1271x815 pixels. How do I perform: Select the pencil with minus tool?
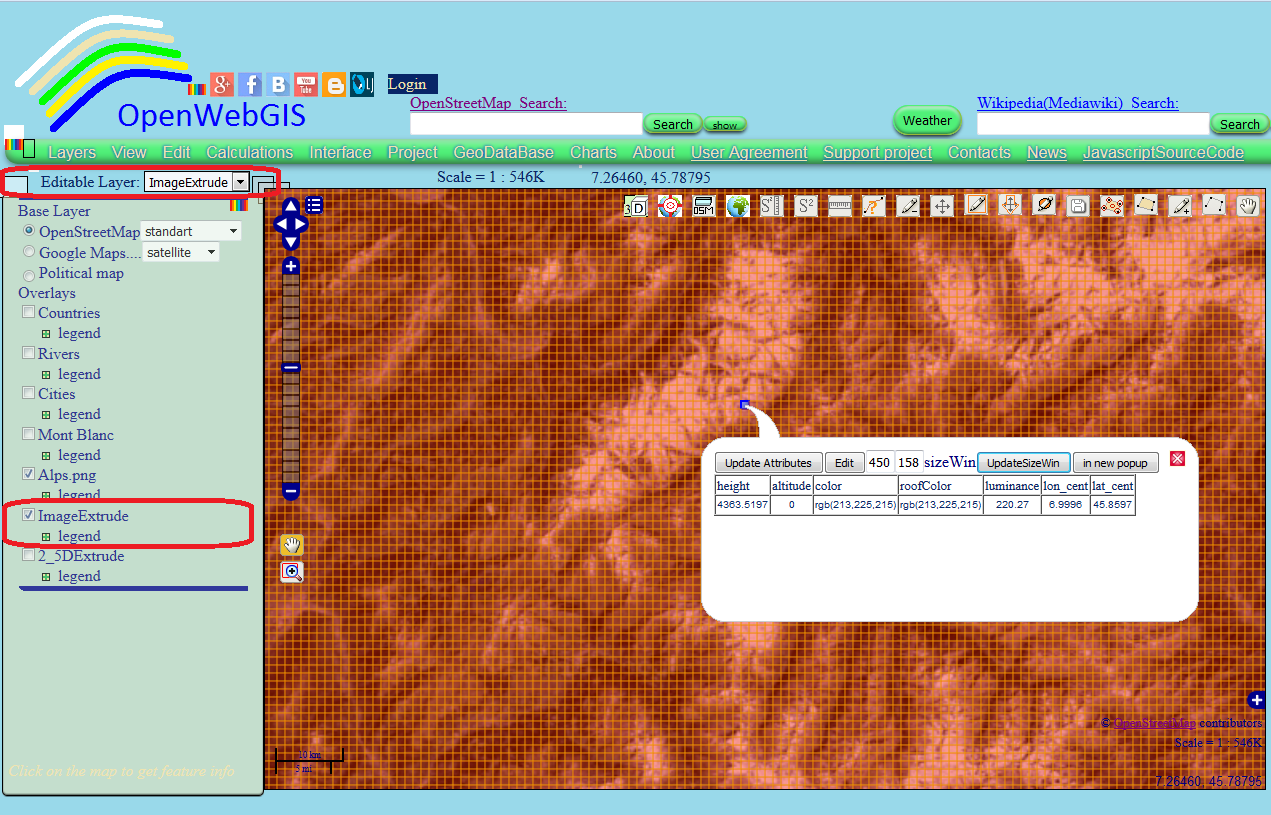pos(908,206)
